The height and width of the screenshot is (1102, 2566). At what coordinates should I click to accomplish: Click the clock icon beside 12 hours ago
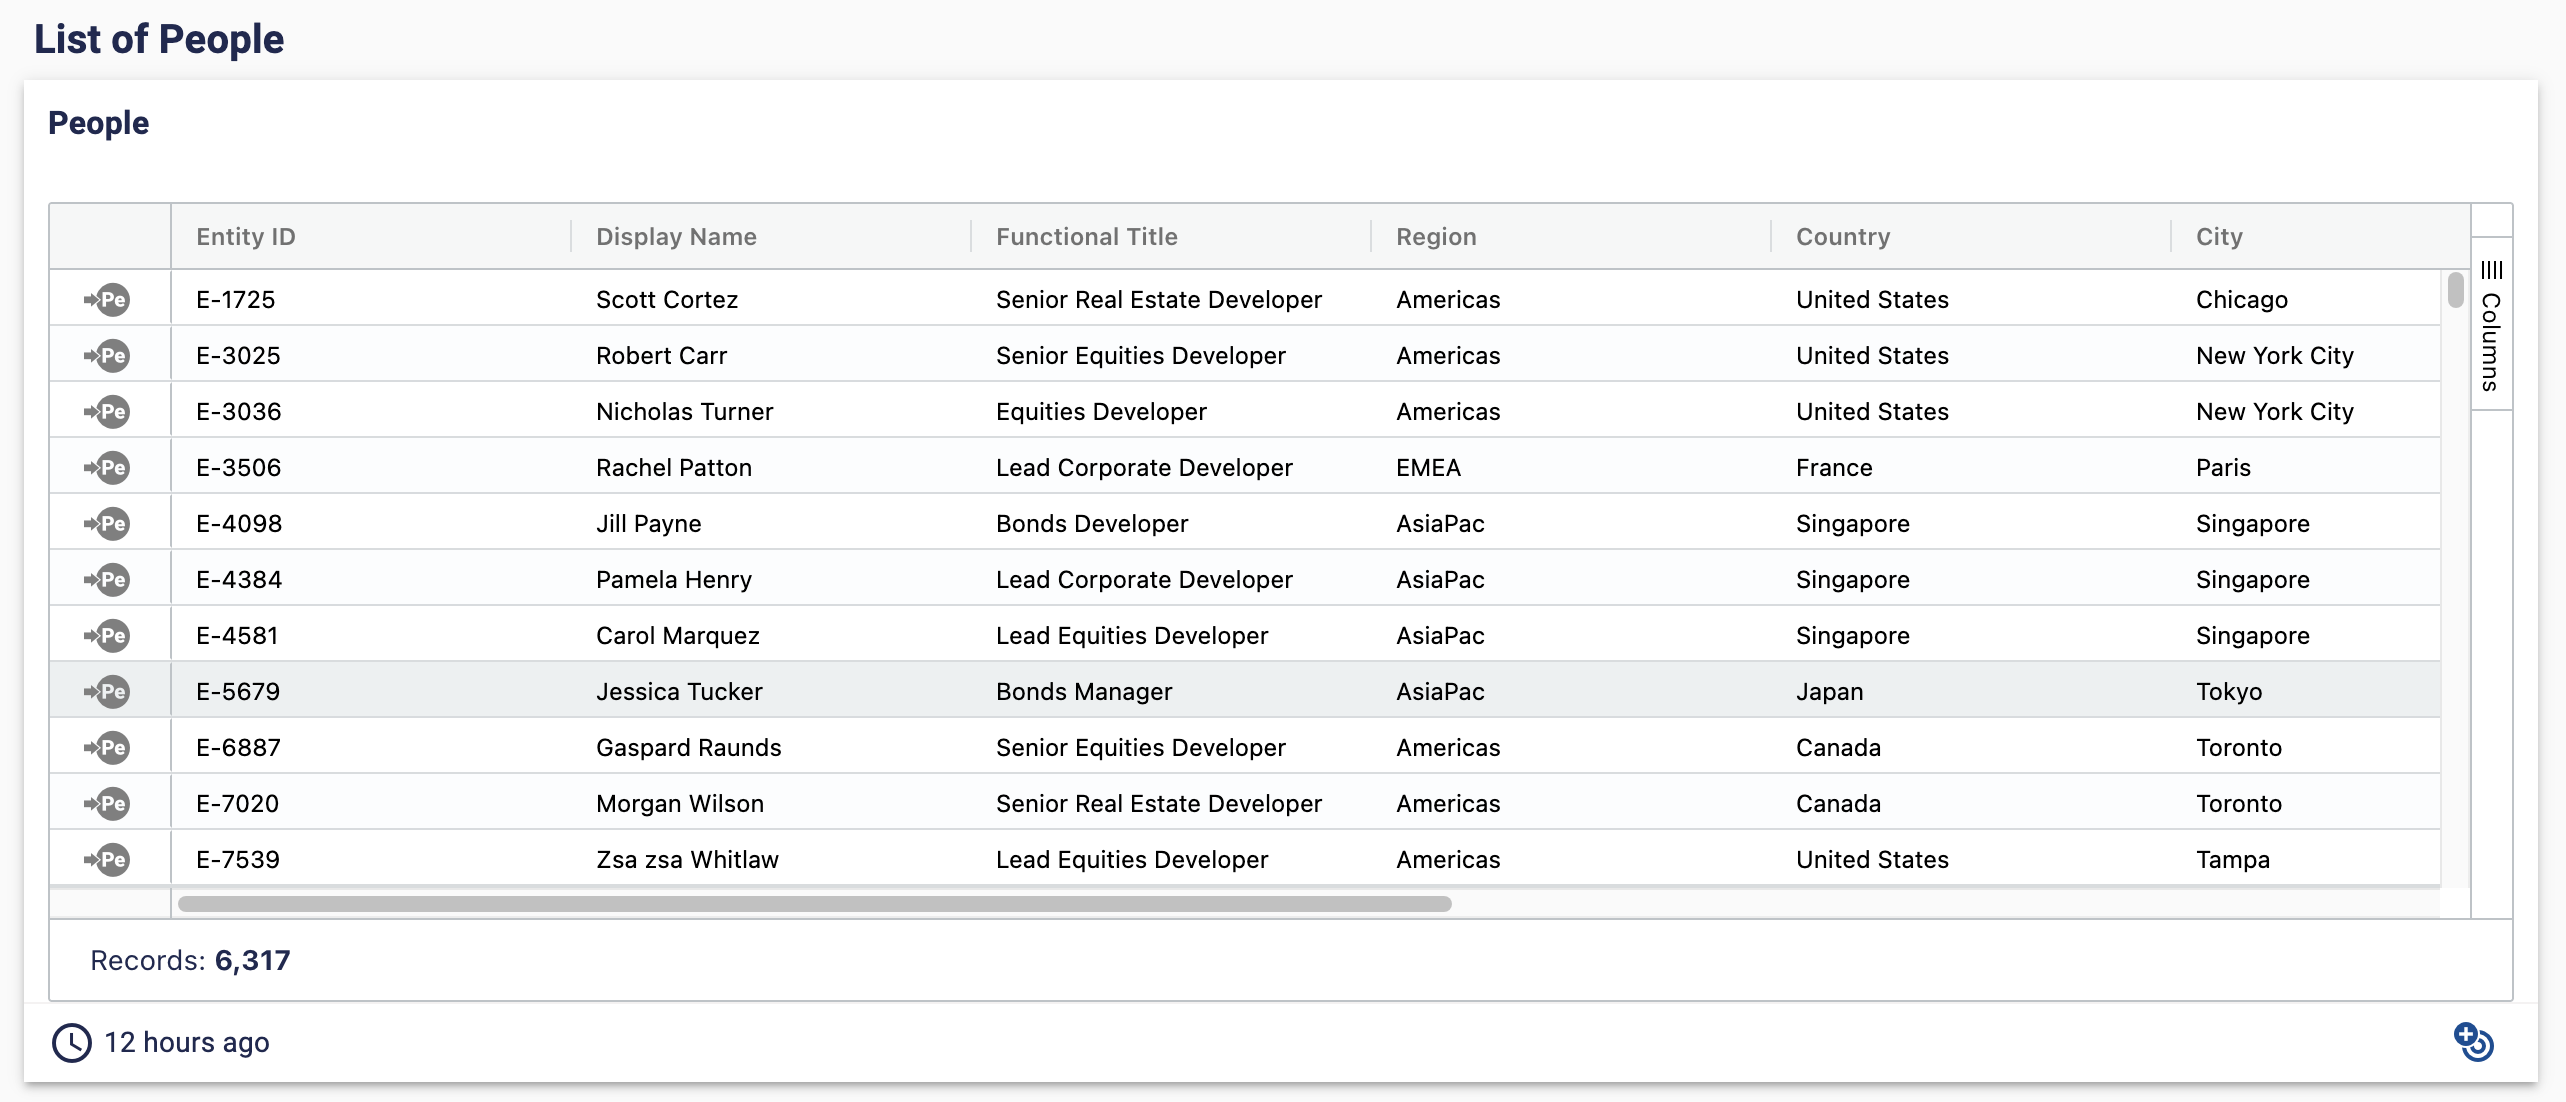point(71,1042)
